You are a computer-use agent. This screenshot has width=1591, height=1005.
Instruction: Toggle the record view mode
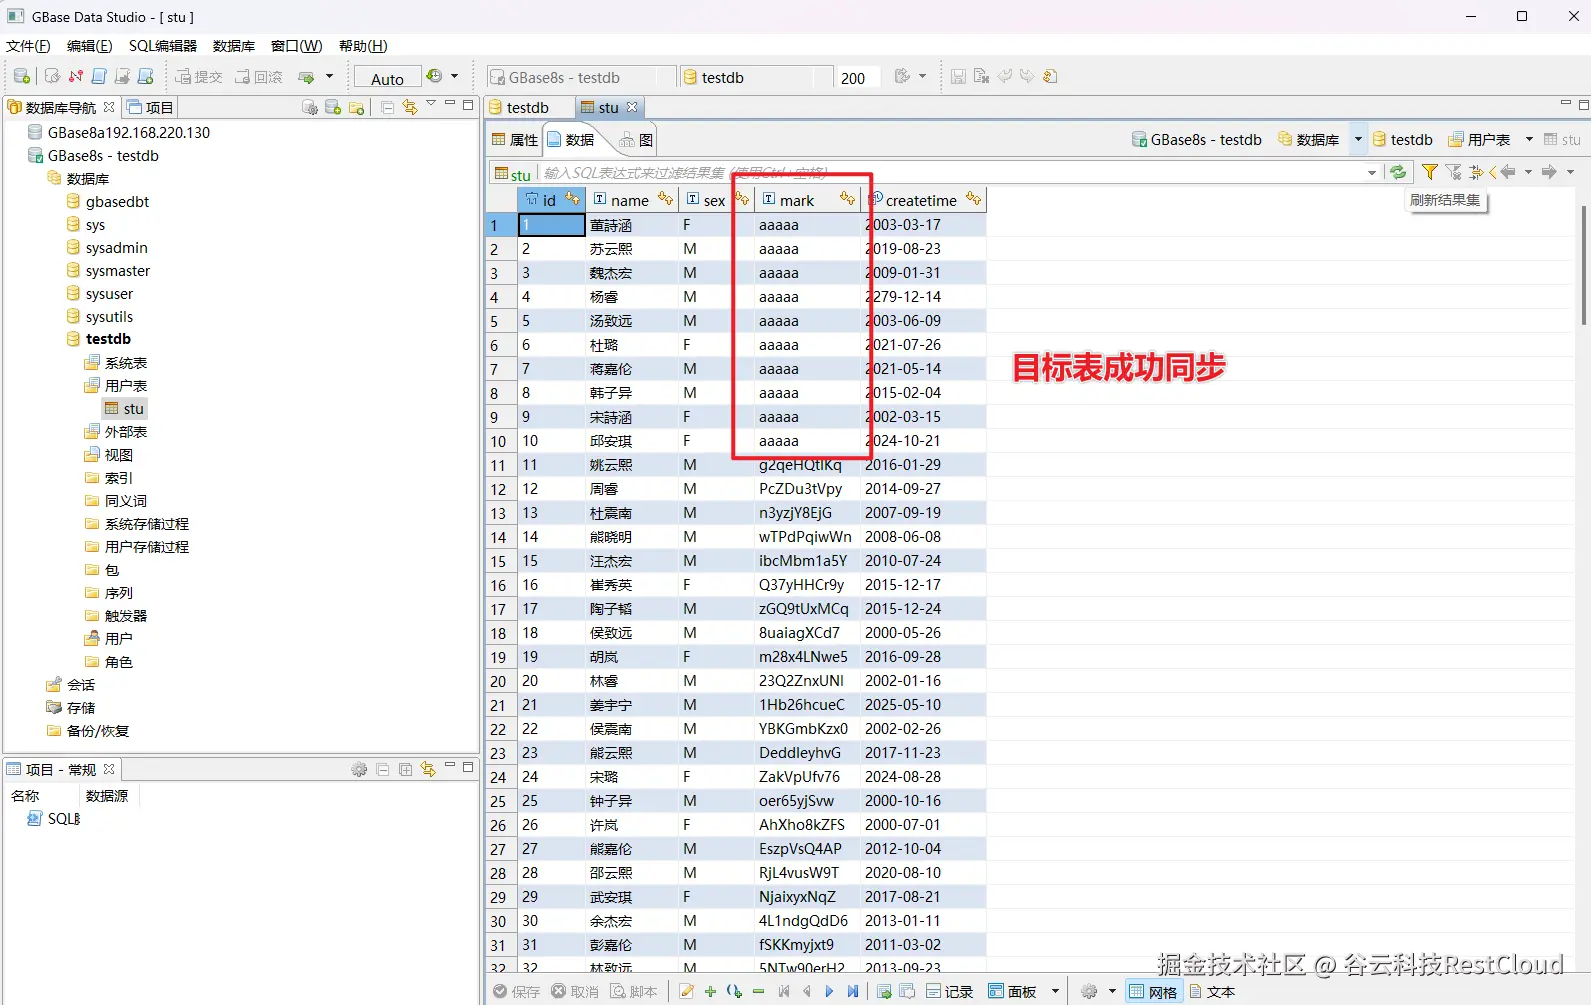[949, 992]
